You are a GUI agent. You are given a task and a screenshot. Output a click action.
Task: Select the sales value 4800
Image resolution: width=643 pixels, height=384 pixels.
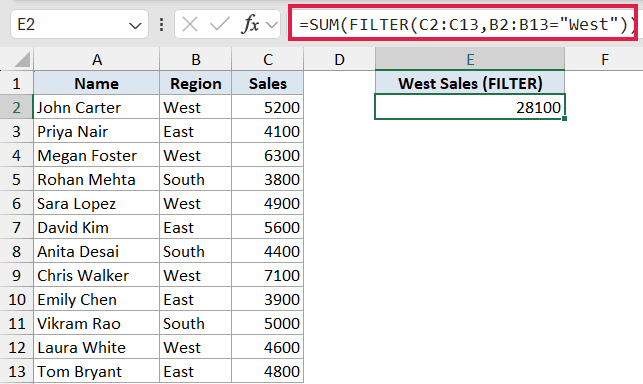click(268, 371)
